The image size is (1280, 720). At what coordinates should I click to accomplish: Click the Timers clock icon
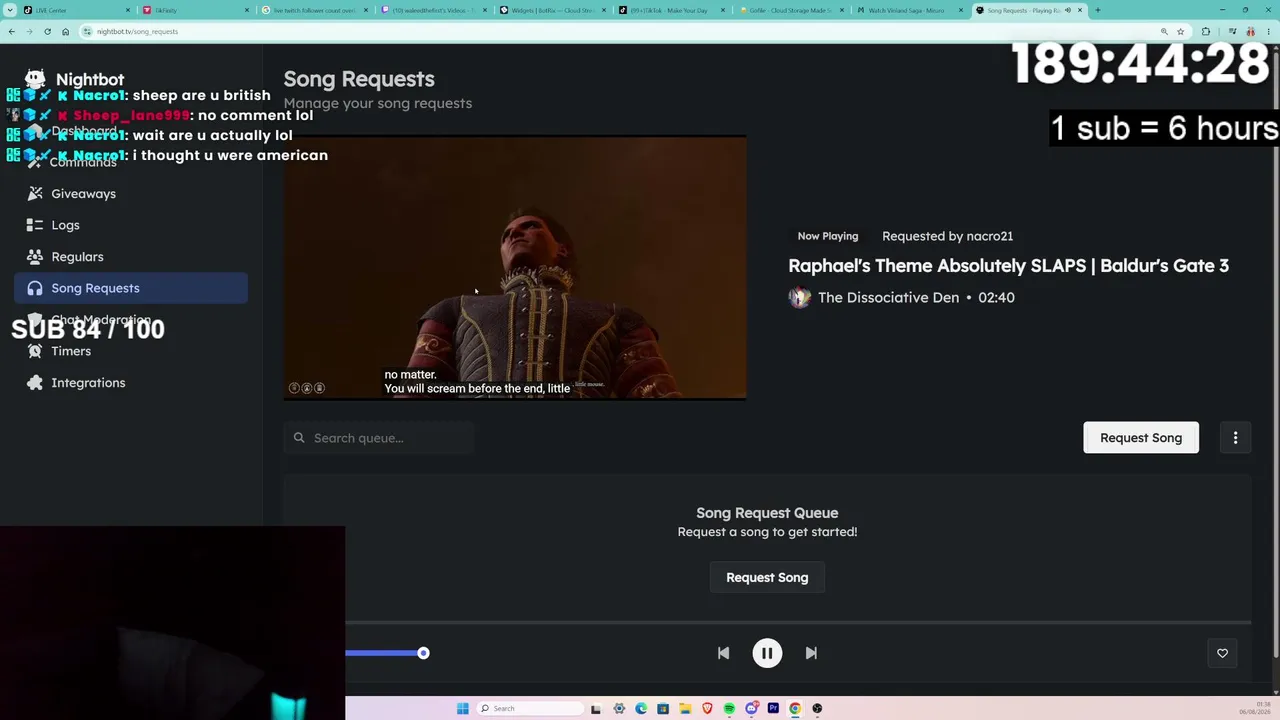[x=35, y=351]
